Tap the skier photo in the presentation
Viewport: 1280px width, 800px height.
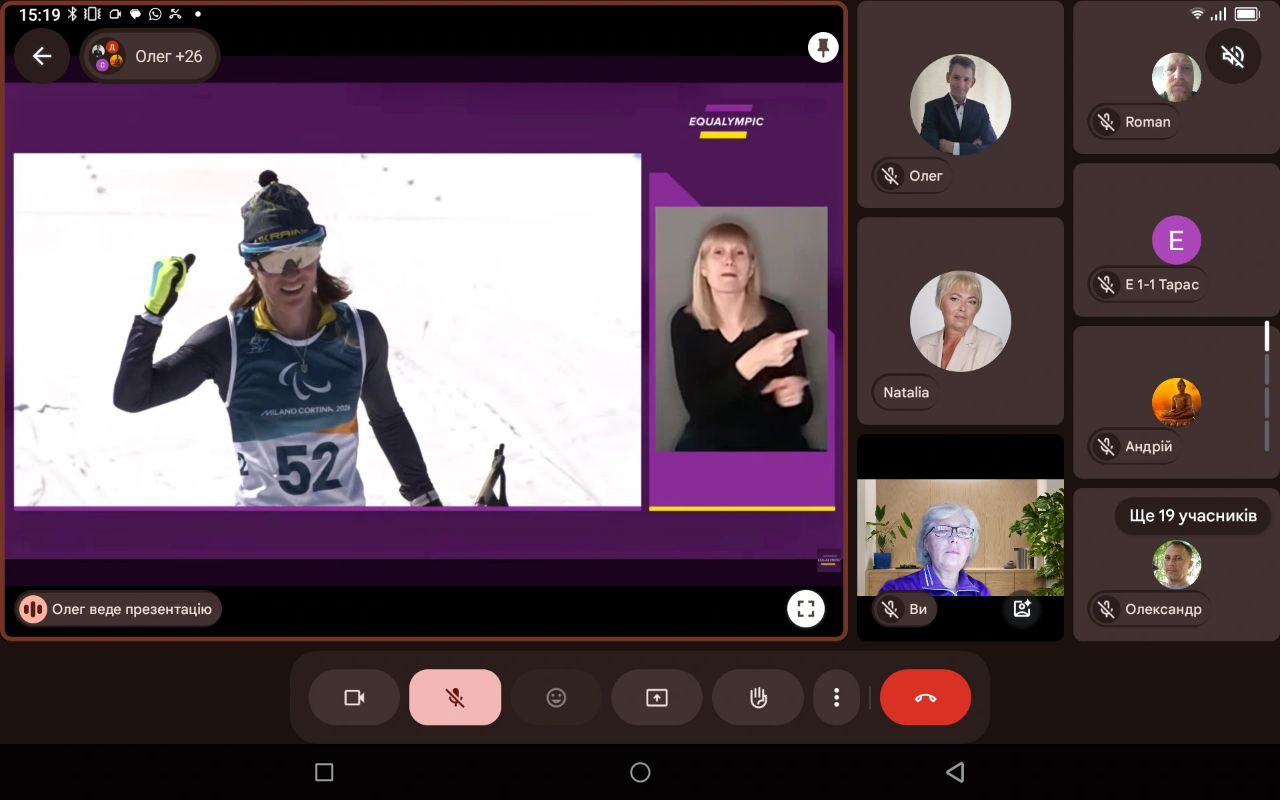pos(327,330)
